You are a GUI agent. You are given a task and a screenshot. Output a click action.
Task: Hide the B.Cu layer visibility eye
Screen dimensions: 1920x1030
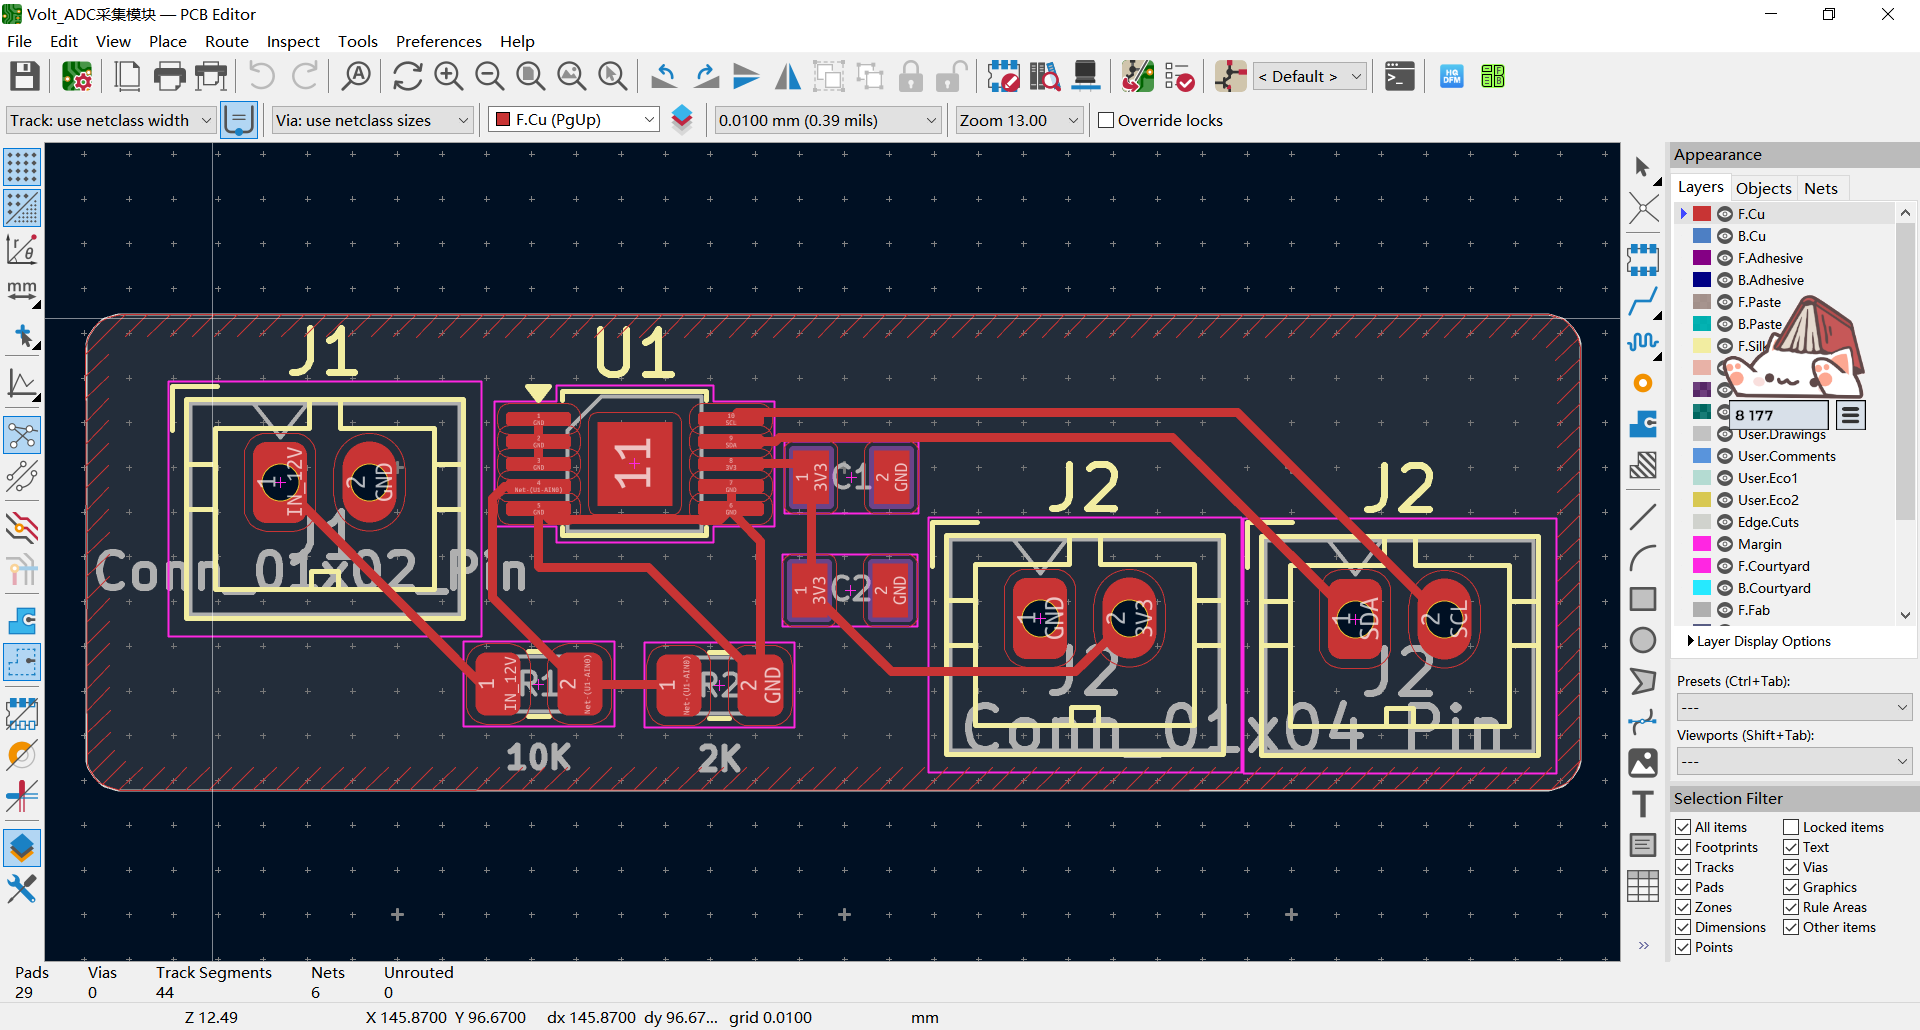(1725, 236)
